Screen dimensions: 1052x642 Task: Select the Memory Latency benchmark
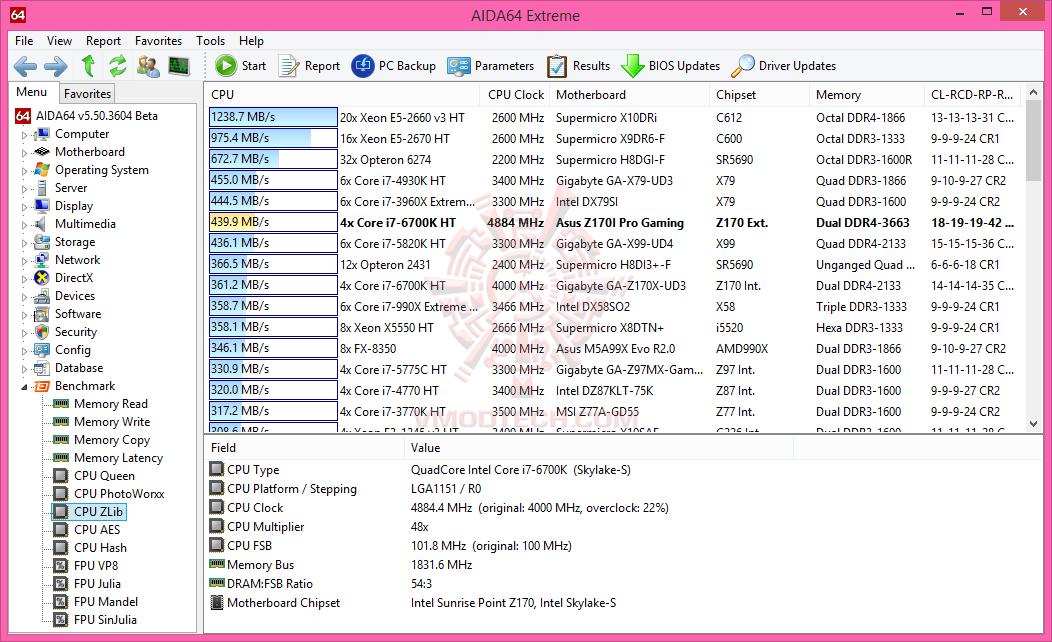(x=118, y=458)
